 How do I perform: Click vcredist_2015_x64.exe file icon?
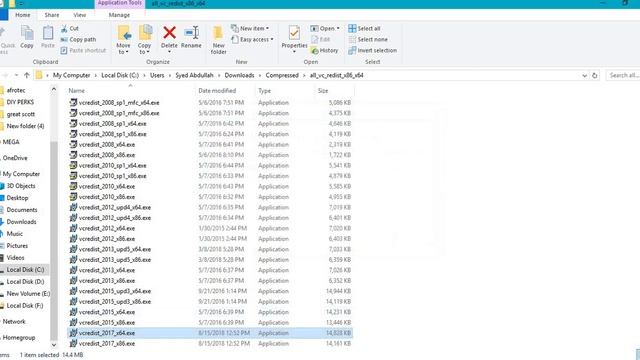73,312
